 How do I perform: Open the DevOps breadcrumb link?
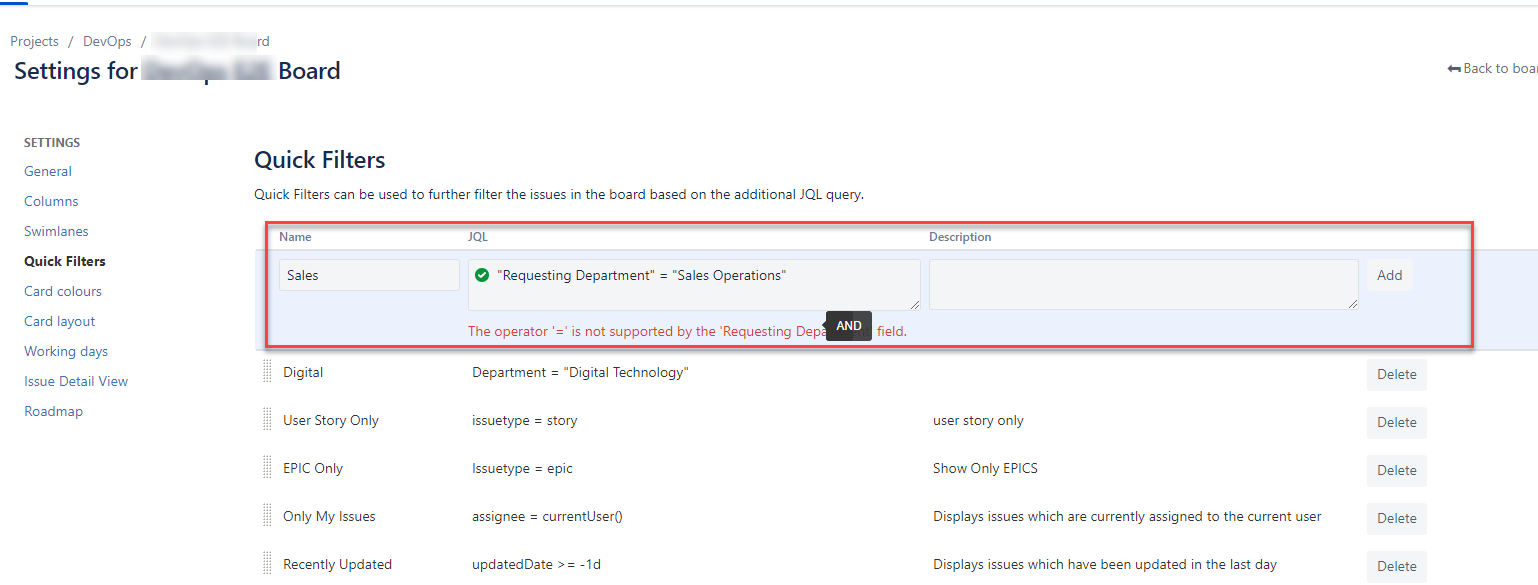[107, 41]
